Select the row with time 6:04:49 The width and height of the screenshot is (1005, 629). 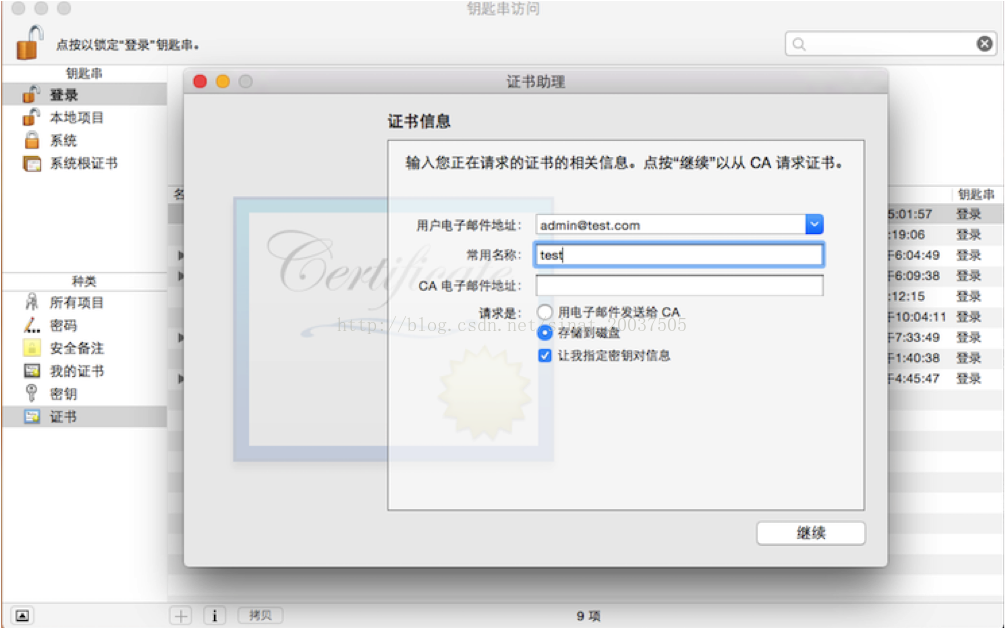pyautogui.click(x=945, y=255)
